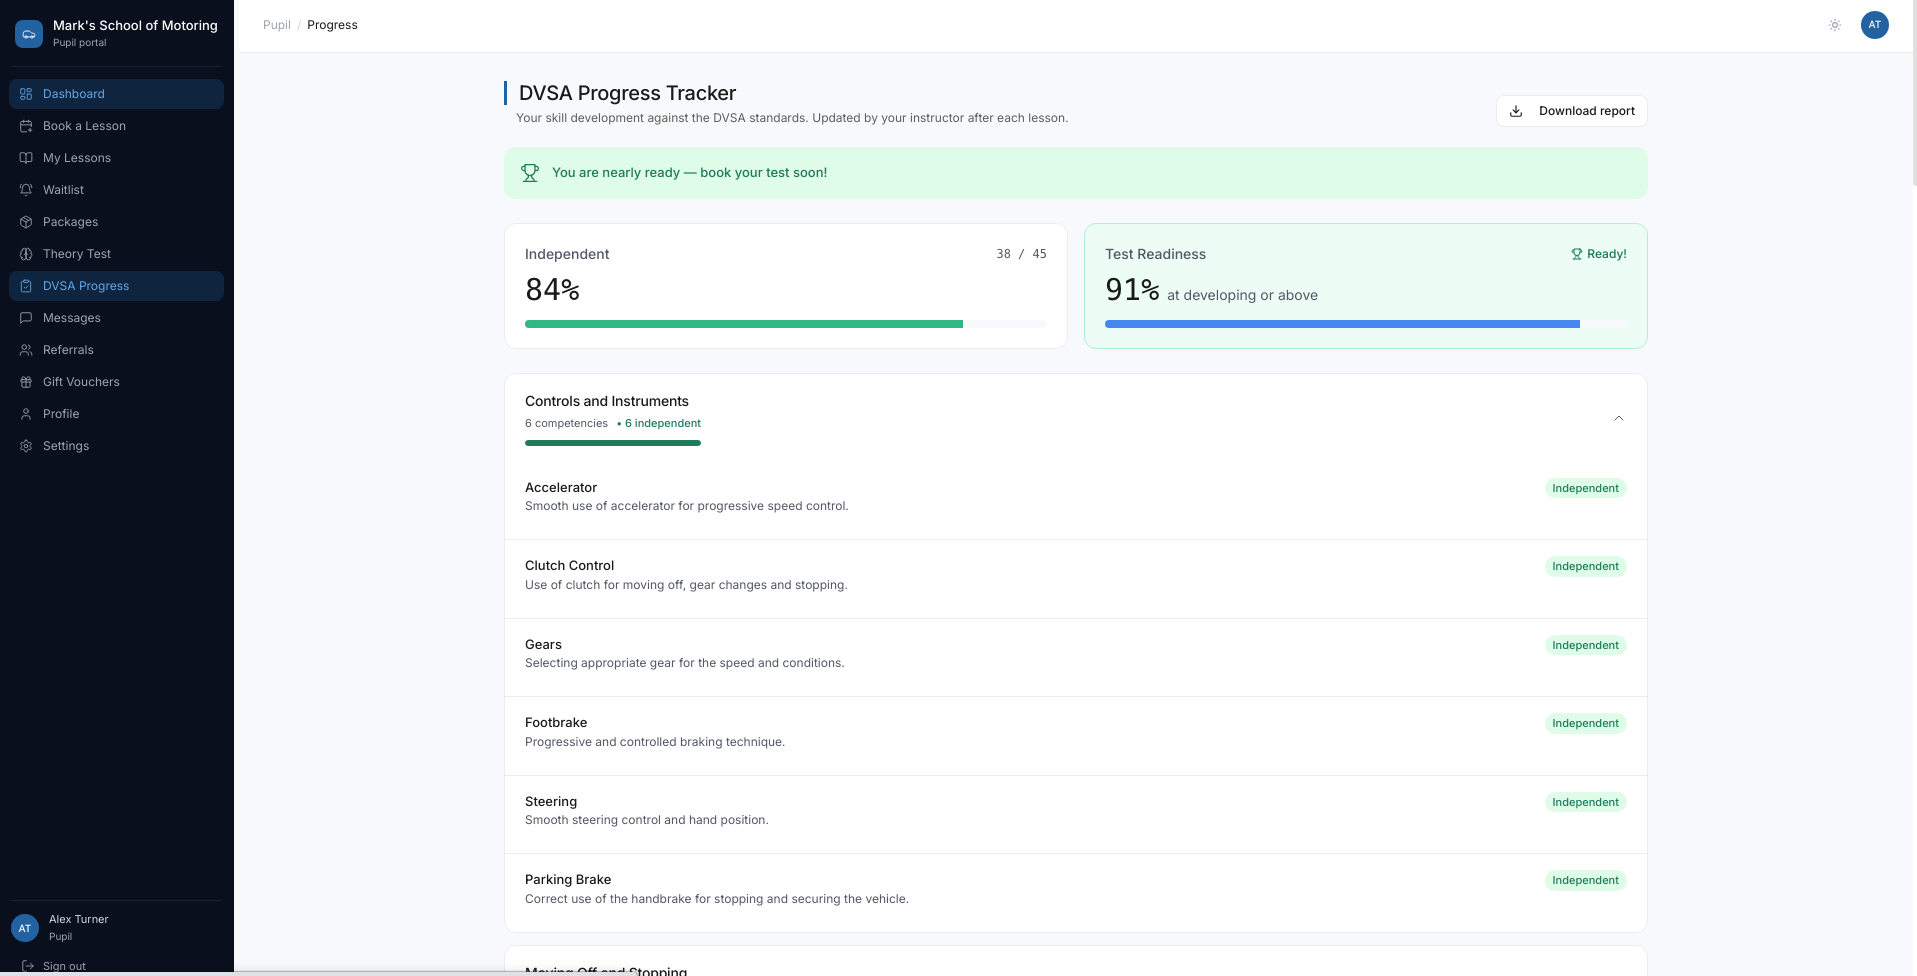Click the trophy icon beside Ready!
This screenshot has width=1917, height=976.
tap(1577, 254)
